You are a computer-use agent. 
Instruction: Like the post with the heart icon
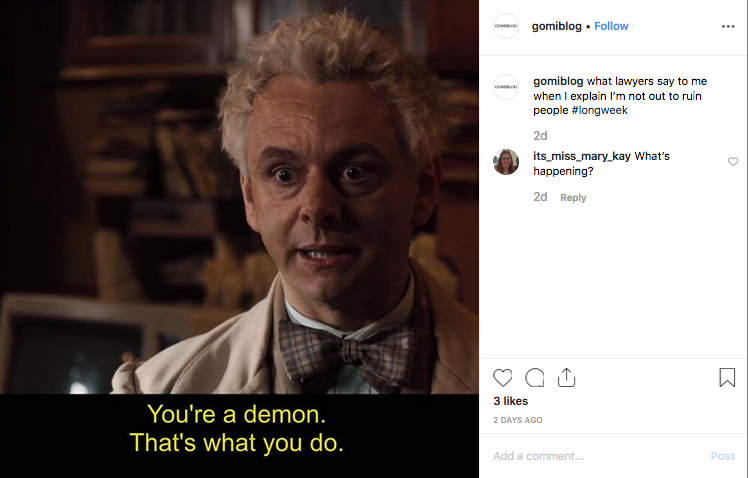[502, 378]
